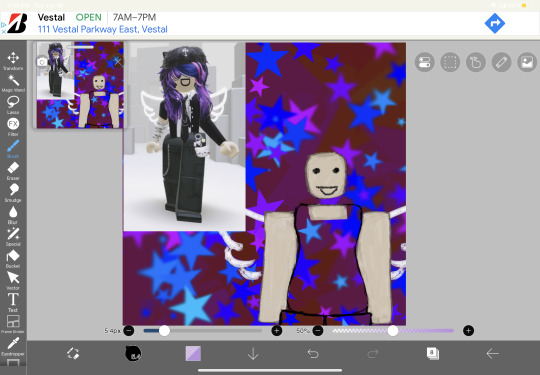This screenshot has width=540, height=375.
Task: Open the AdChoices triangle icon
Action: coord(3,25)
